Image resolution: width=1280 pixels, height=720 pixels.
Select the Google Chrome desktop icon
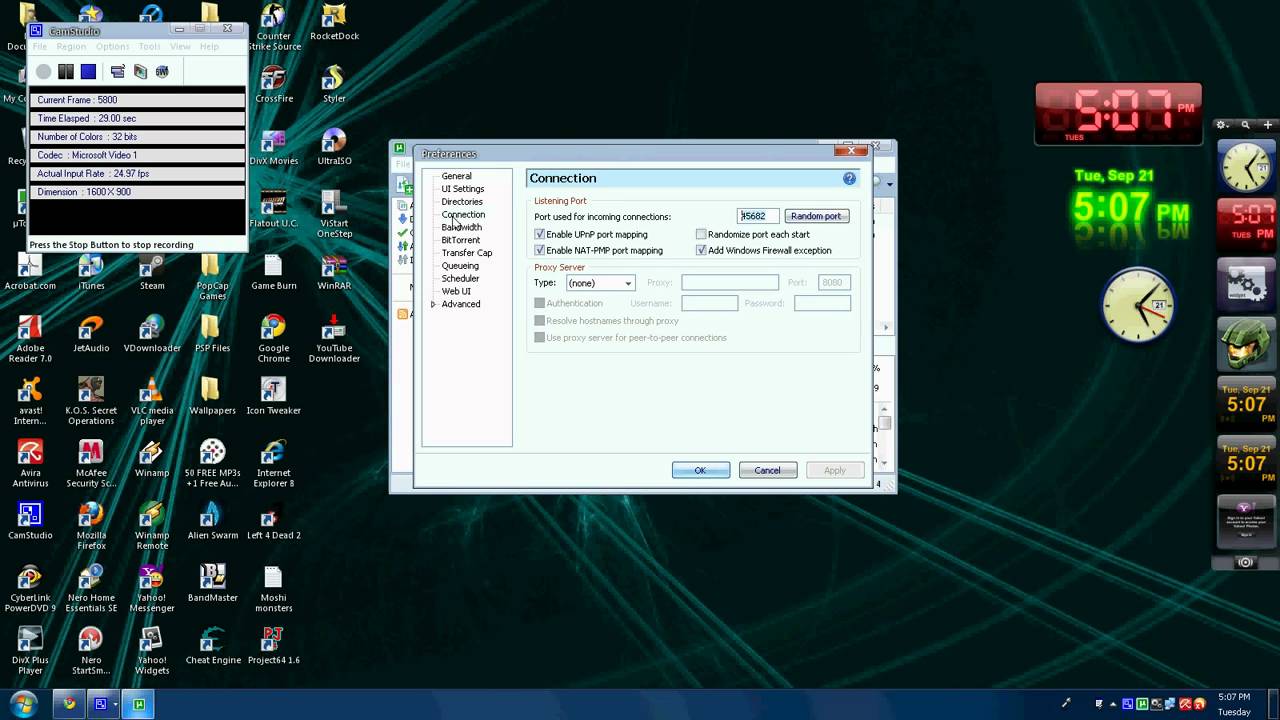pos(273,339)
